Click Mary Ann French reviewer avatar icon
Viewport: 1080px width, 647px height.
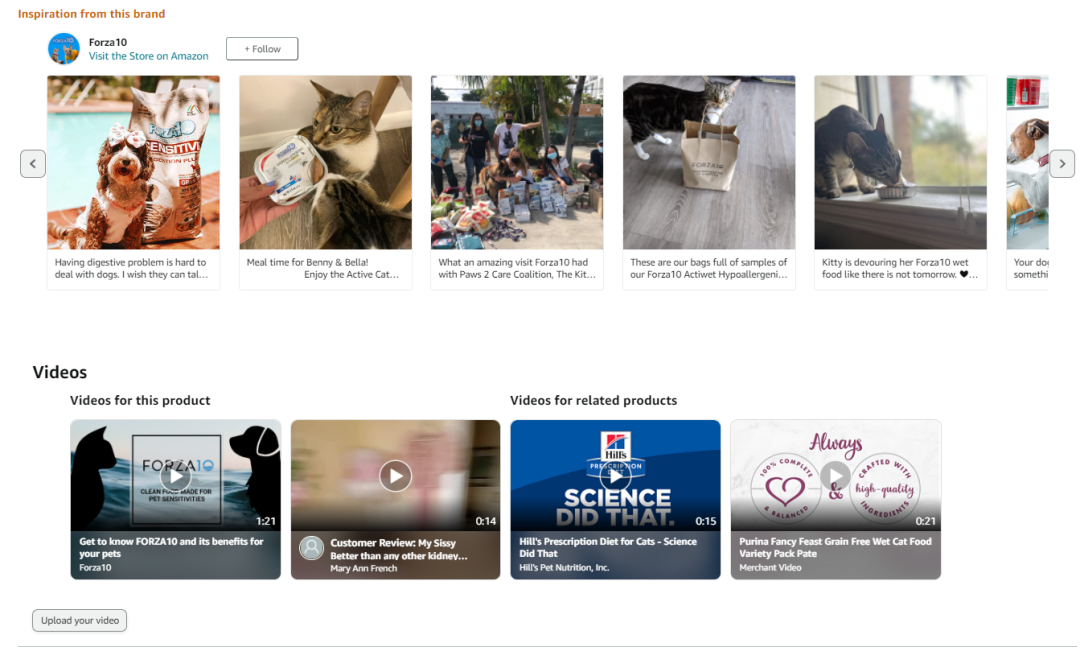(x=311, y=548)
